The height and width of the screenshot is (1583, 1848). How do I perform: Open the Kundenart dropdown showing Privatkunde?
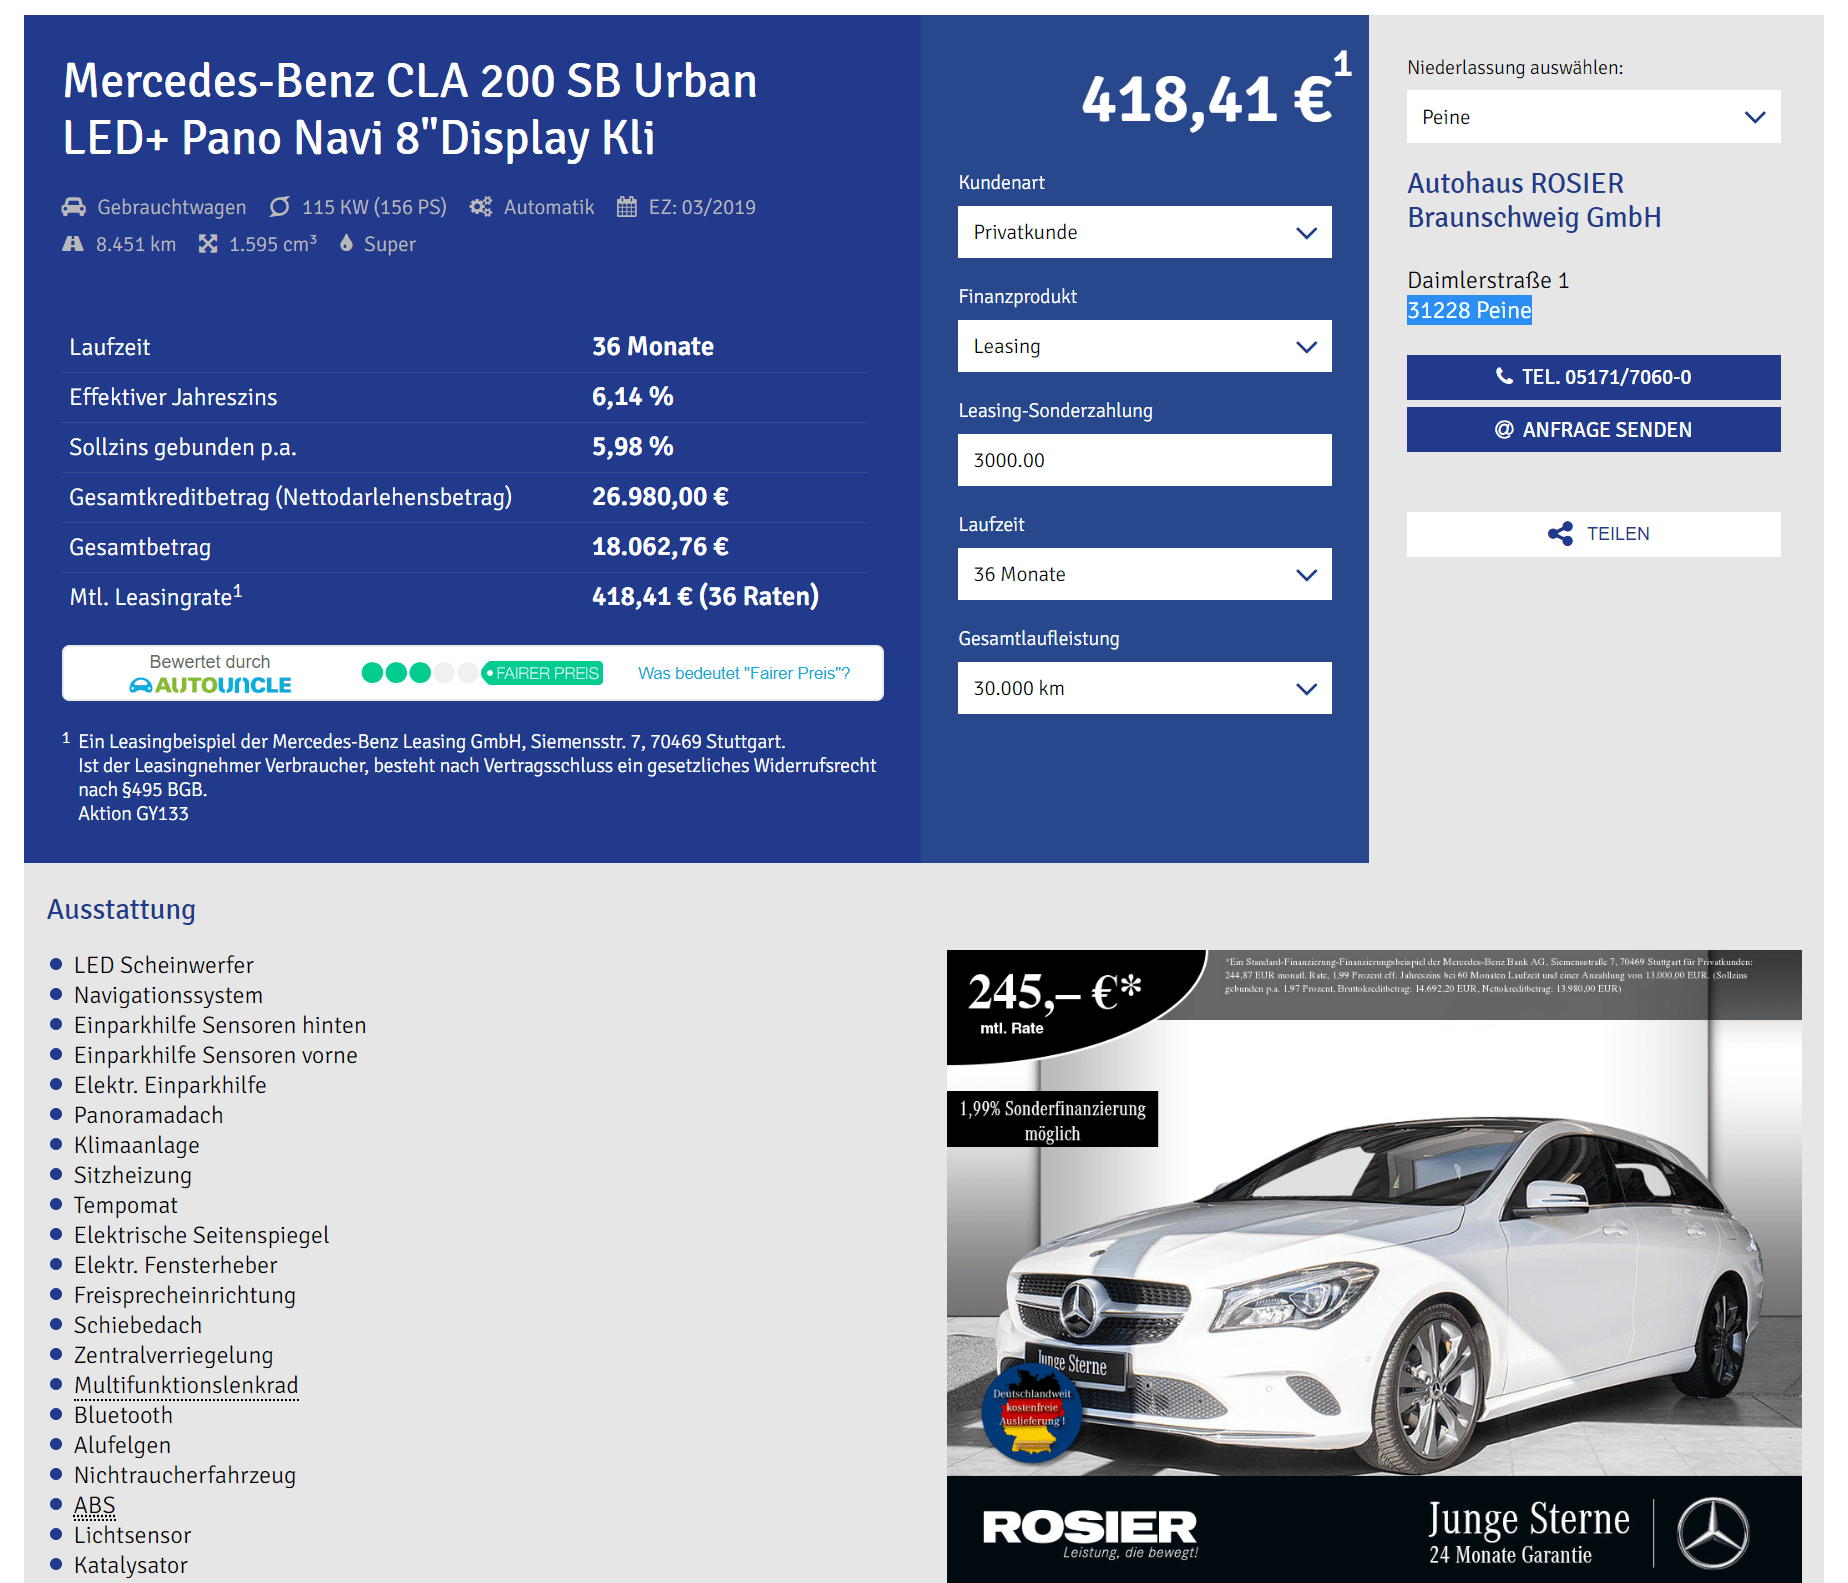[x=1144, y=232]
